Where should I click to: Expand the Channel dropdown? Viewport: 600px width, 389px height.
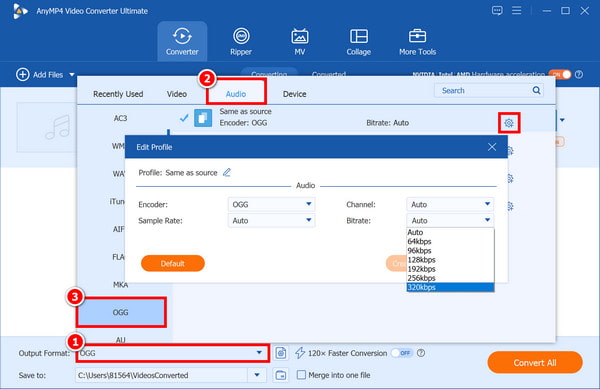(x=450, y=204)
